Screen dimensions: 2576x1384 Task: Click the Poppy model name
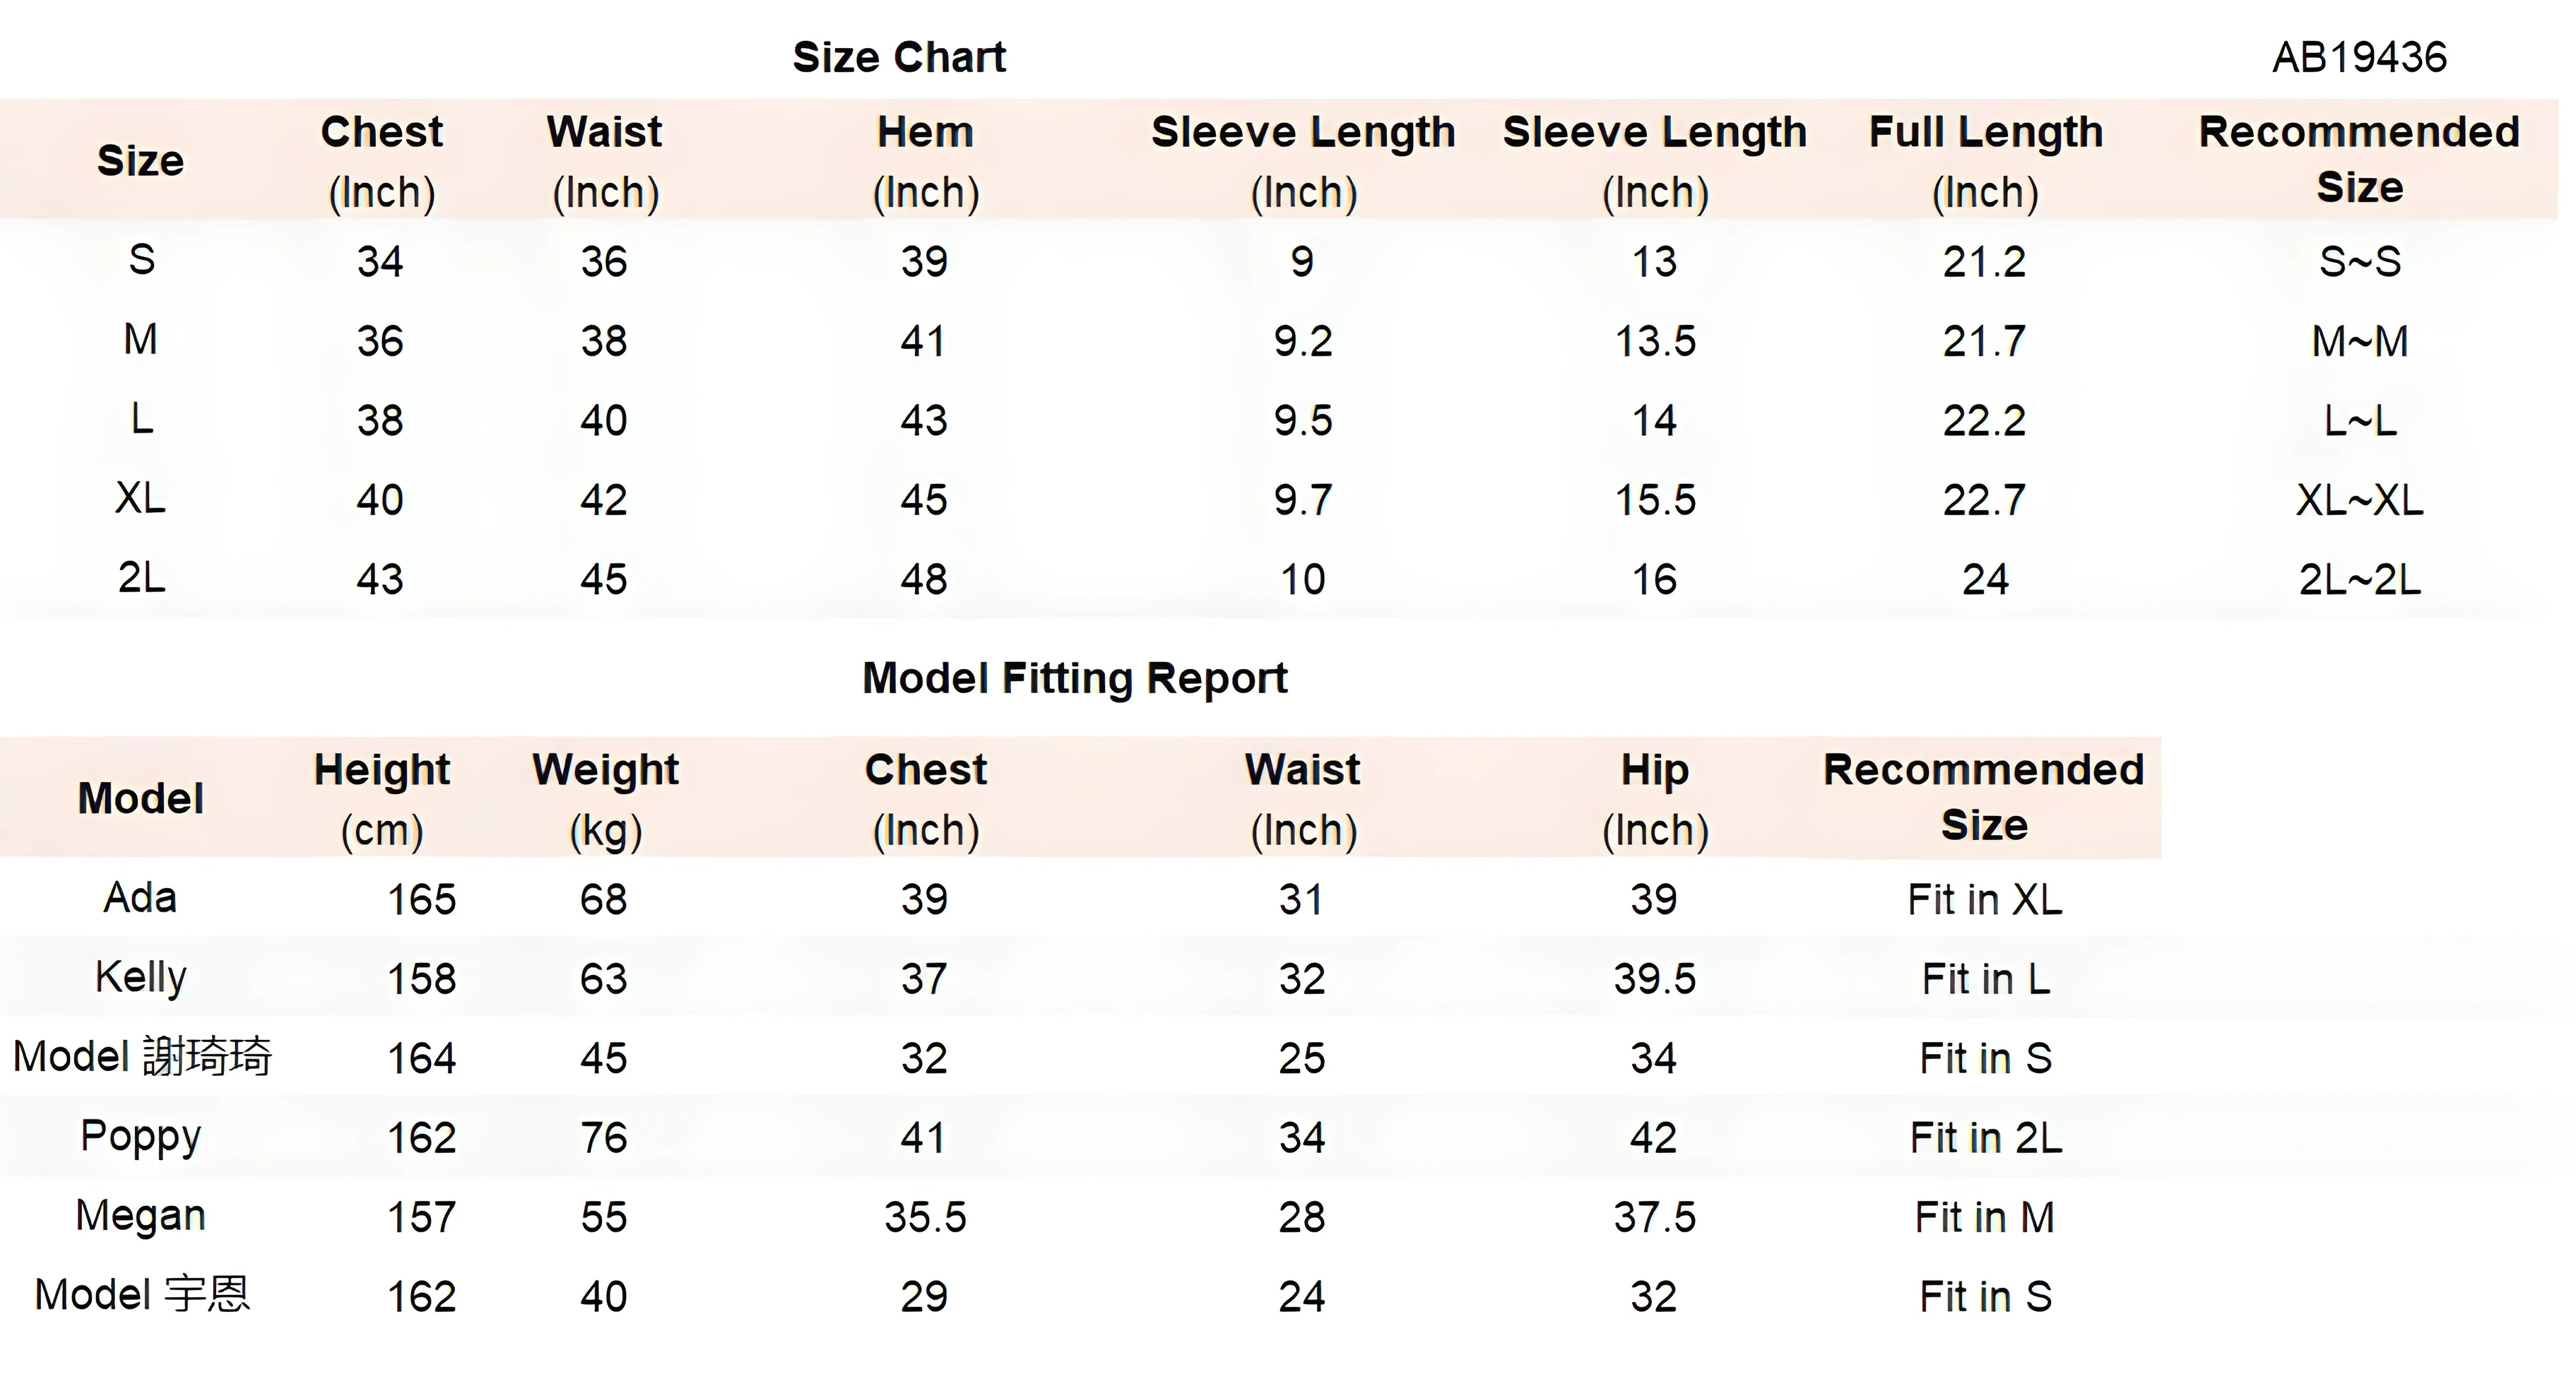(x=140, y=1136)
